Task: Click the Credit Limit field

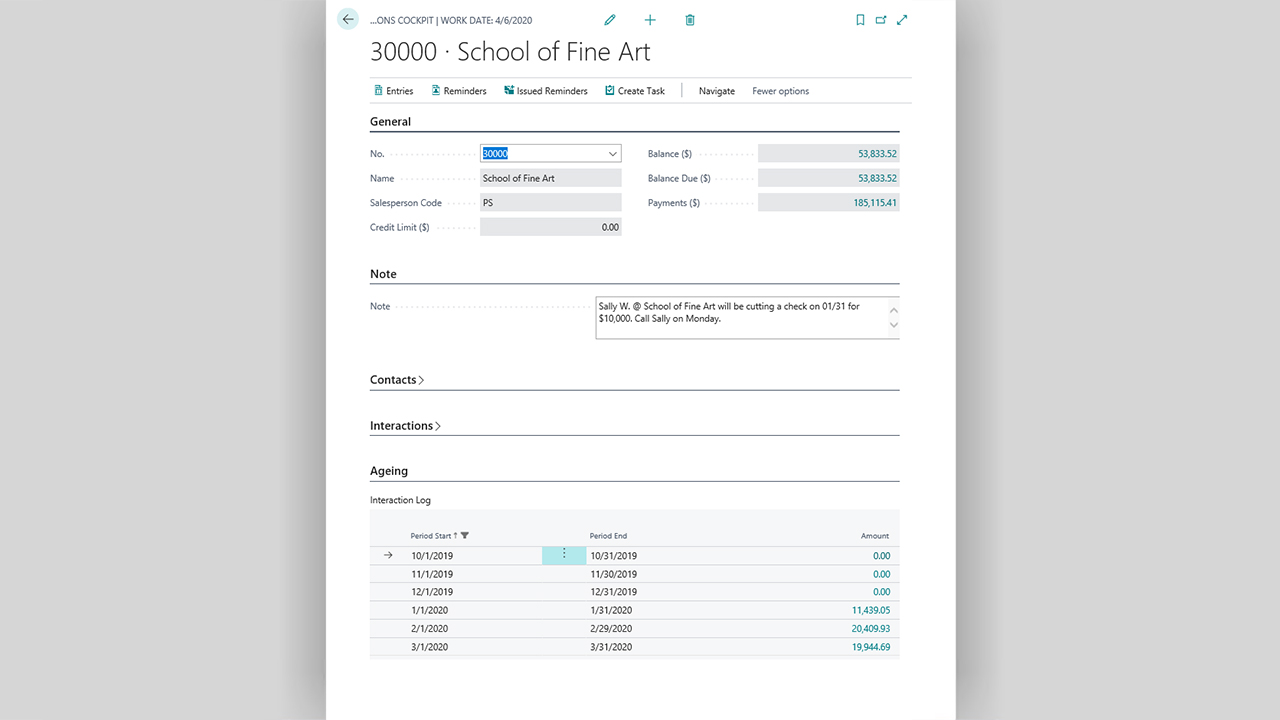Action: click(551, 227)
